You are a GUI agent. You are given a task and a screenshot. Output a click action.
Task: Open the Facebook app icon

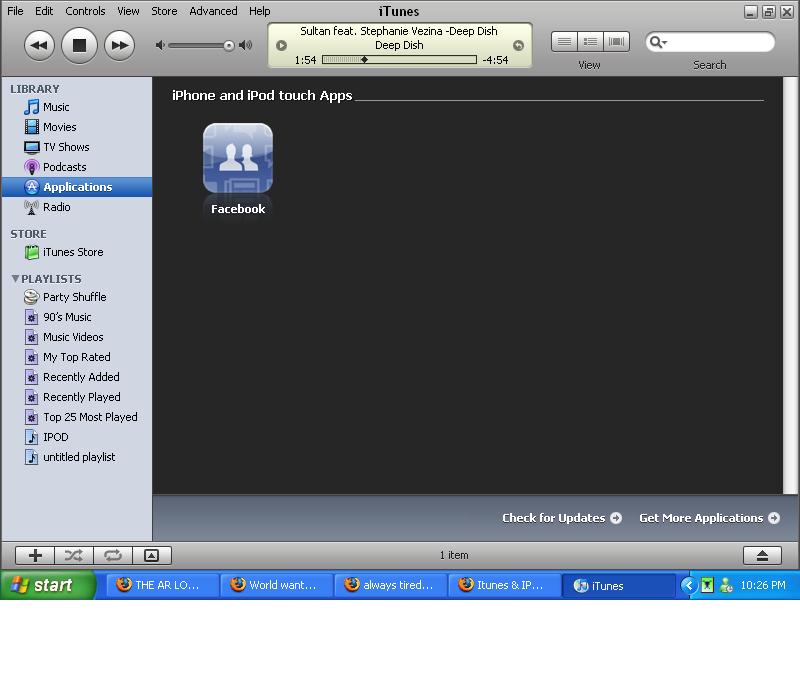click(238, 158)
